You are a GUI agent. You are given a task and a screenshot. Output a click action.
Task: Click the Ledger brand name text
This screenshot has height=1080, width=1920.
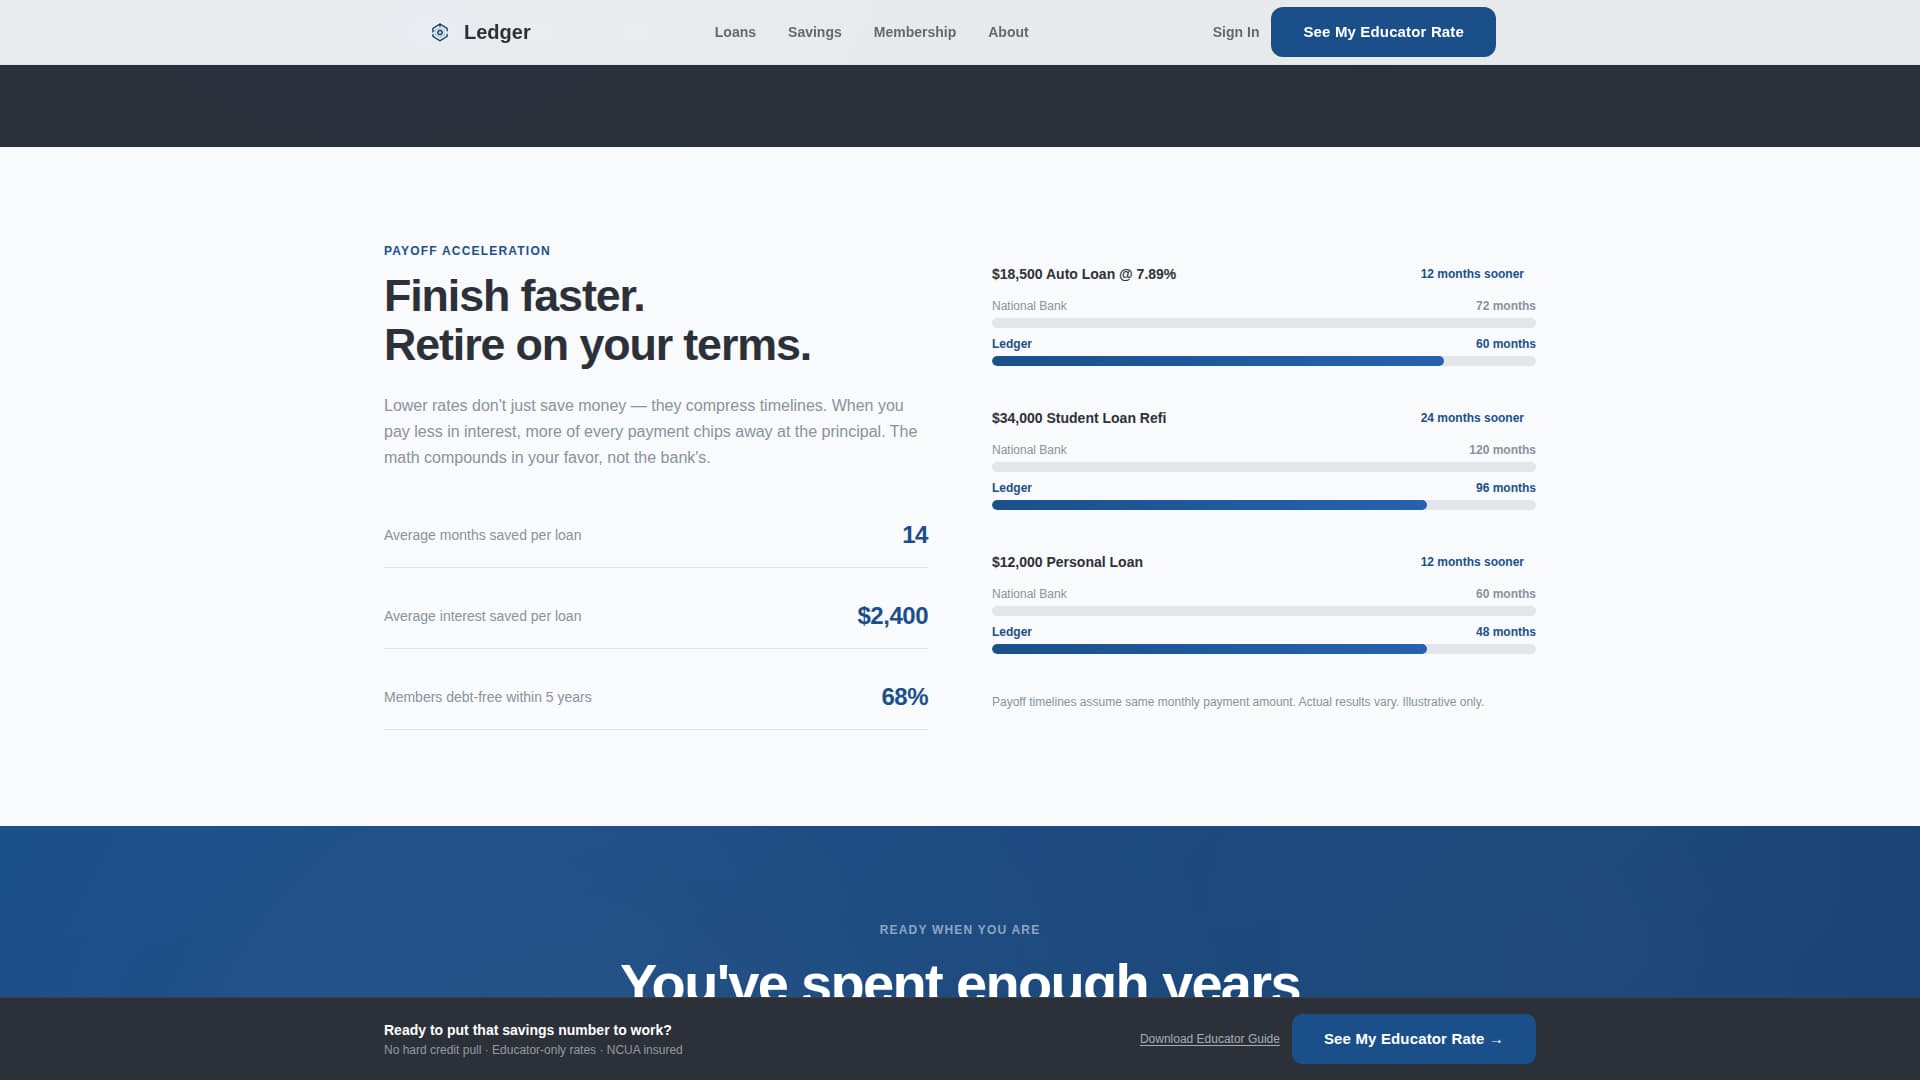[497, 32]
